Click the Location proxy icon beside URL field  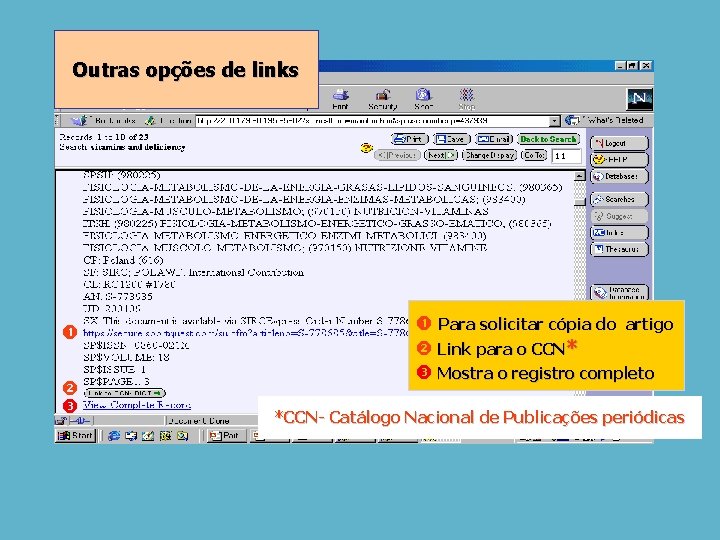tap(150, 121)
